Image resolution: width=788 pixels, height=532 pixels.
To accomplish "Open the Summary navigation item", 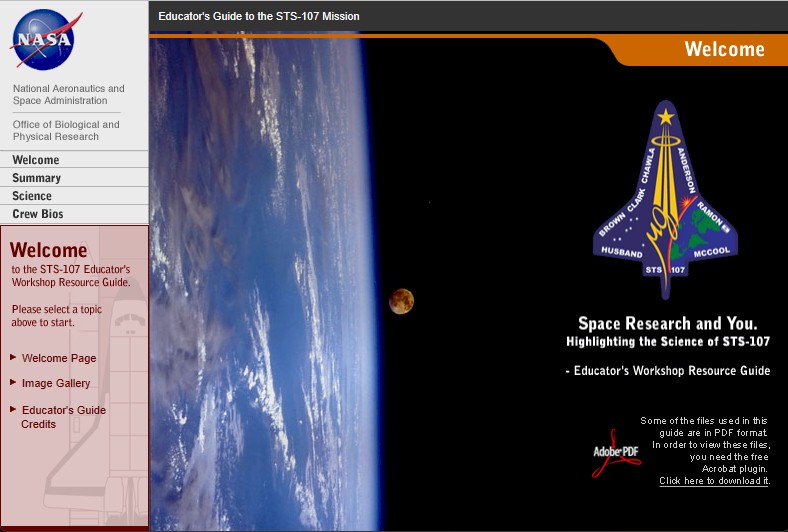I will [37, 178].
